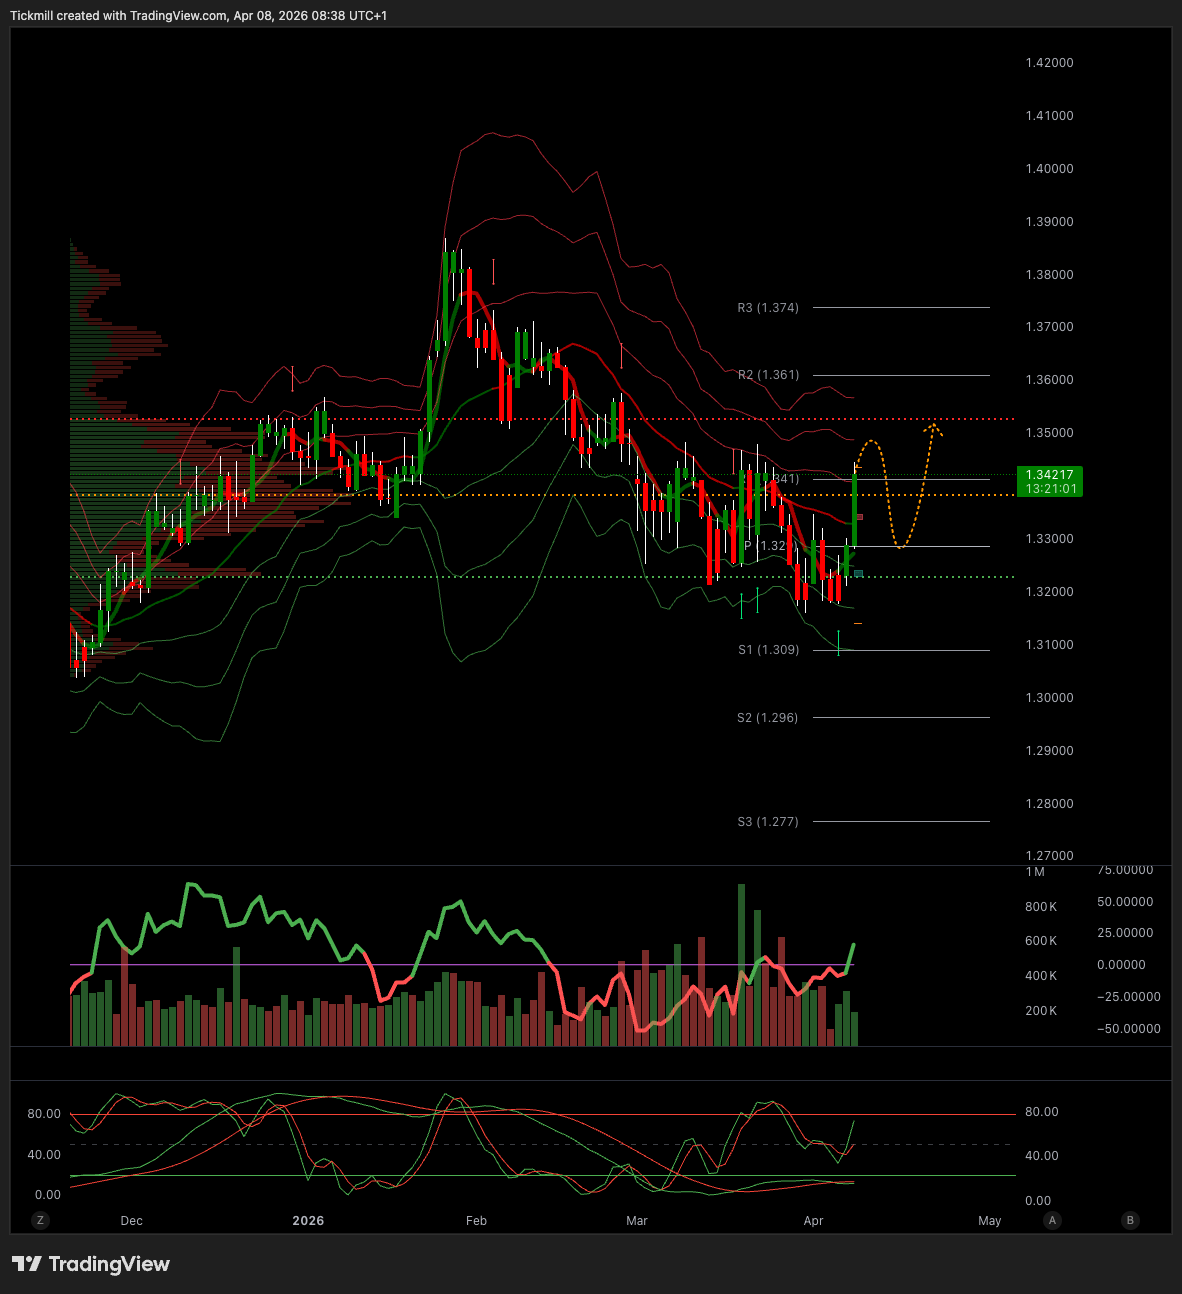Click the 1.40000 price scale label
This screenshot has height=1294, width=1182.
(x=1049, y=169)
